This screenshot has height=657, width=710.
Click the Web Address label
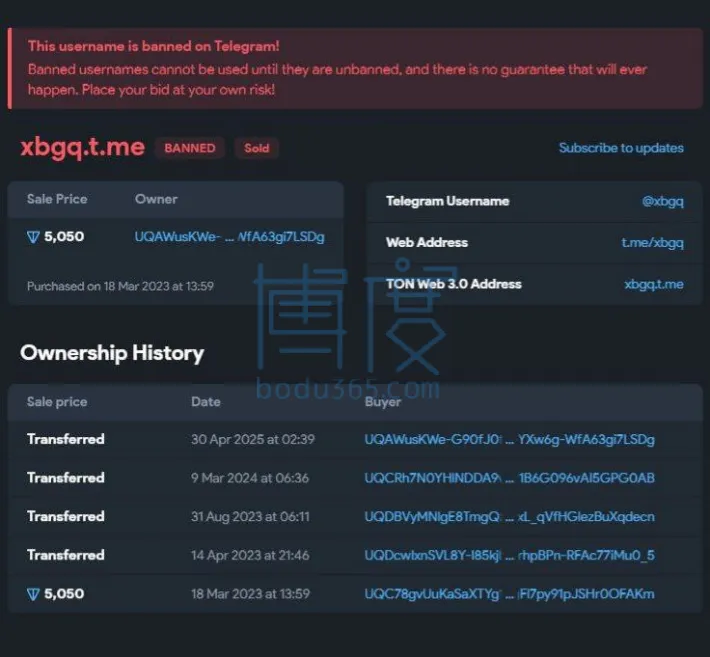427,243
